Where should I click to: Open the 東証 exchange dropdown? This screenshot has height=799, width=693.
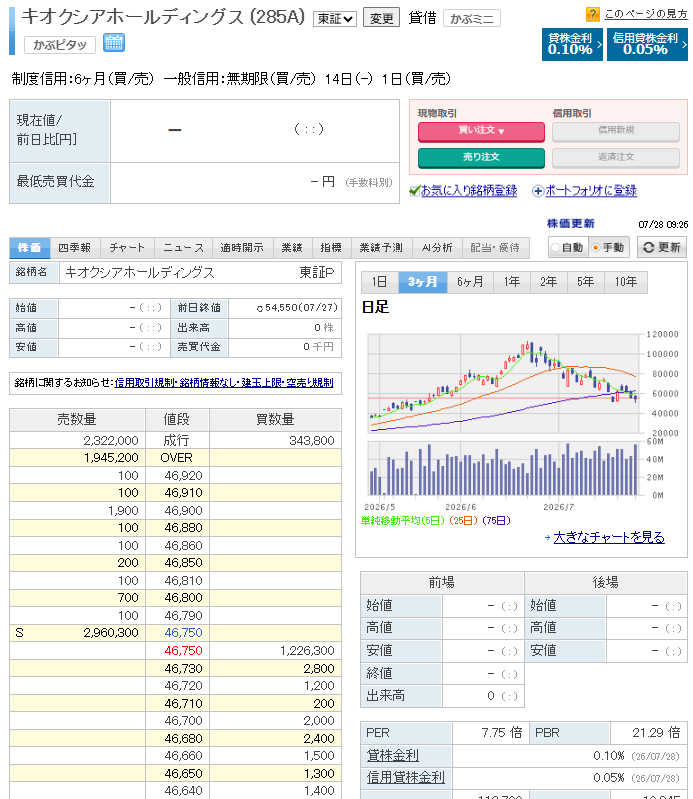(335, 19)
